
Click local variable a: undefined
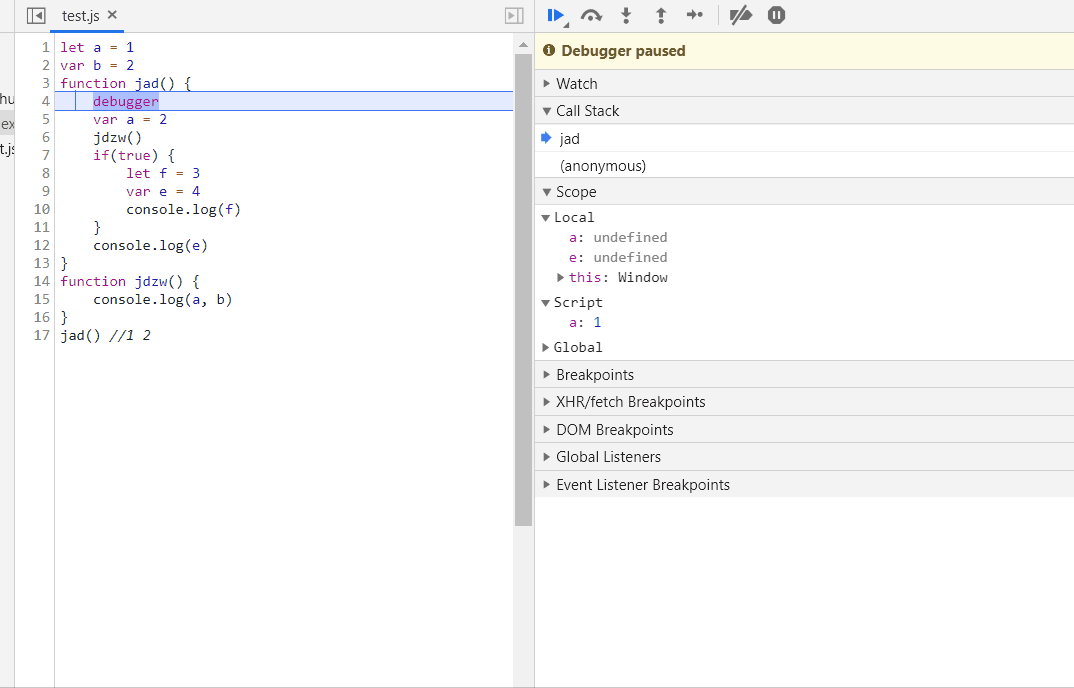coord(618,238)
